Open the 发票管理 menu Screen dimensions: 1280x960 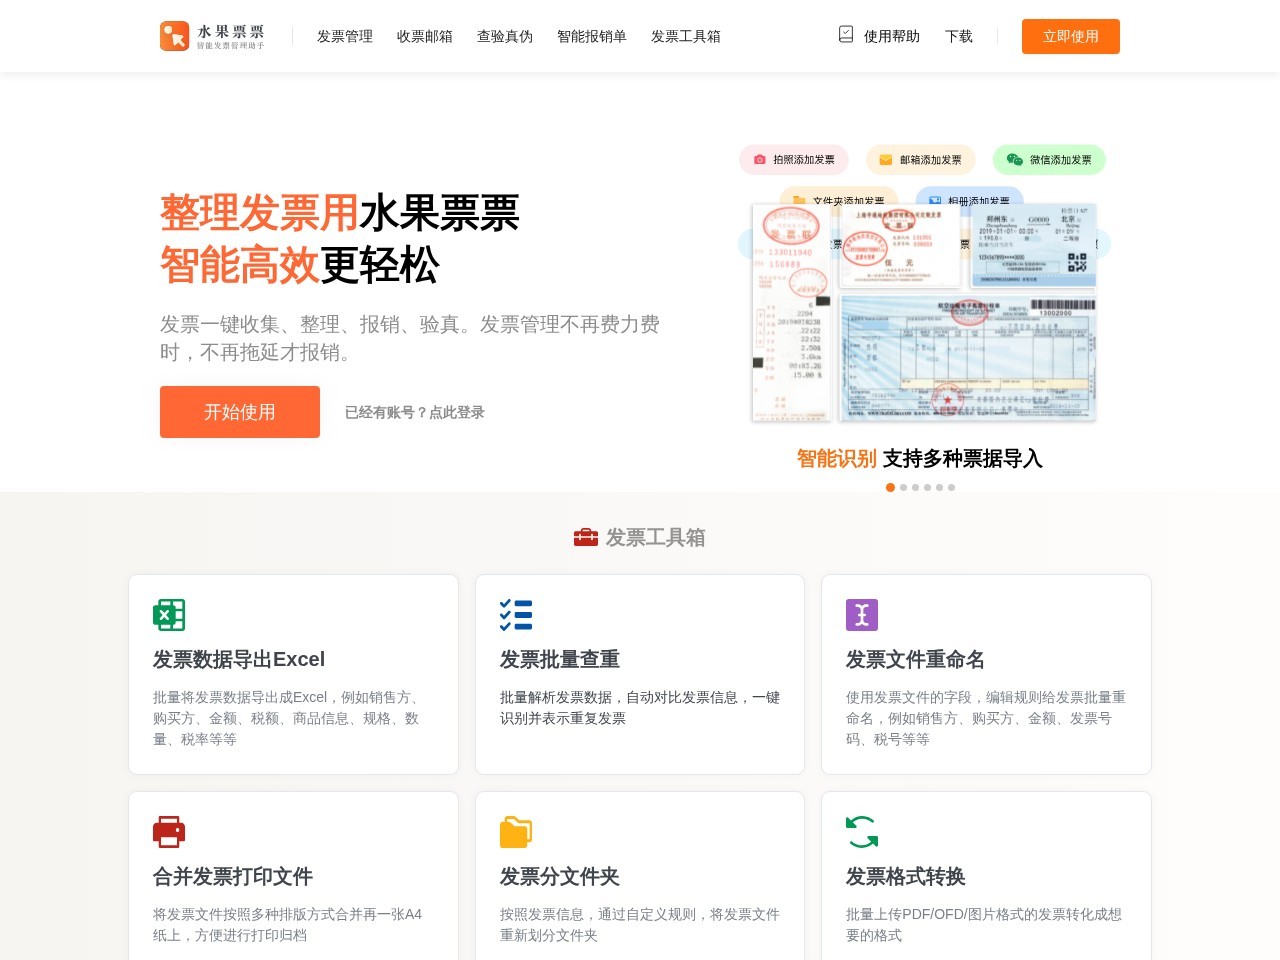[x=345, y=36]
